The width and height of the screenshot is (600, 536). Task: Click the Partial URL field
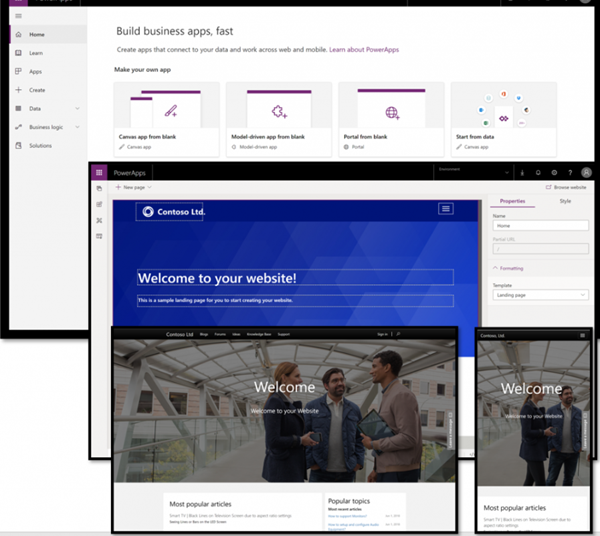pyautogui.click(x=540, y=249)
